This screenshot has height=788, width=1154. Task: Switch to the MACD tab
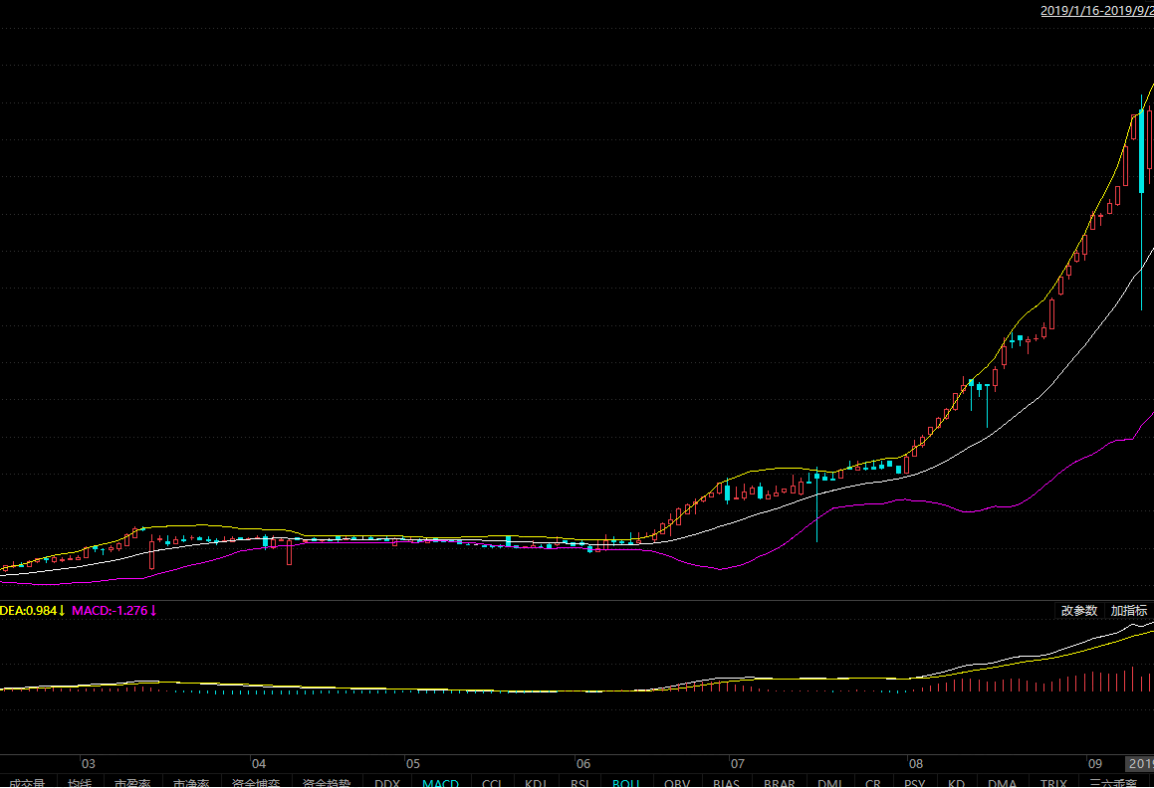point(440,783)
